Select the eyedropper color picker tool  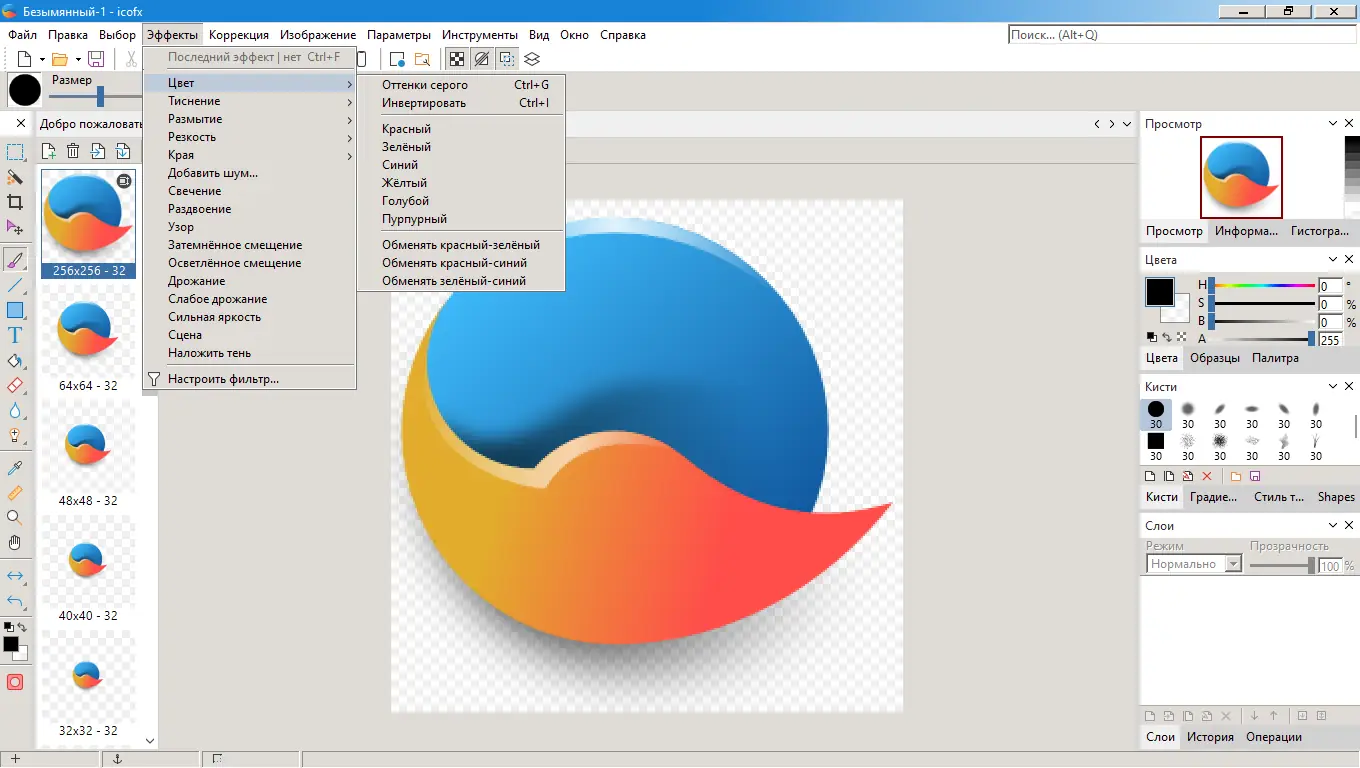pos(15,468)
